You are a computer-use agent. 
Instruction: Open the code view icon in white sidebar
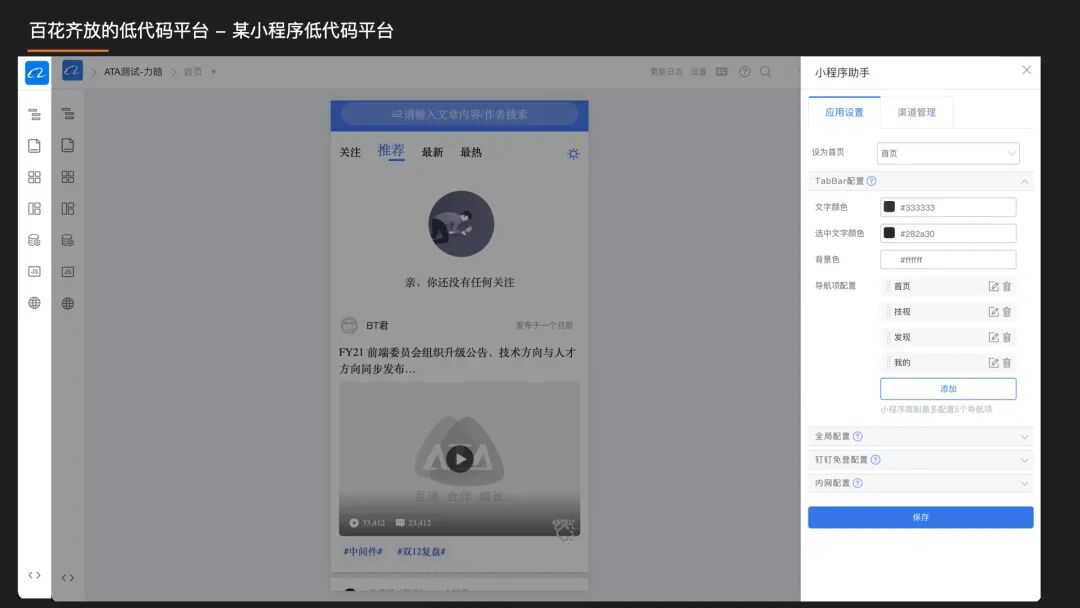tap(34, 575)
